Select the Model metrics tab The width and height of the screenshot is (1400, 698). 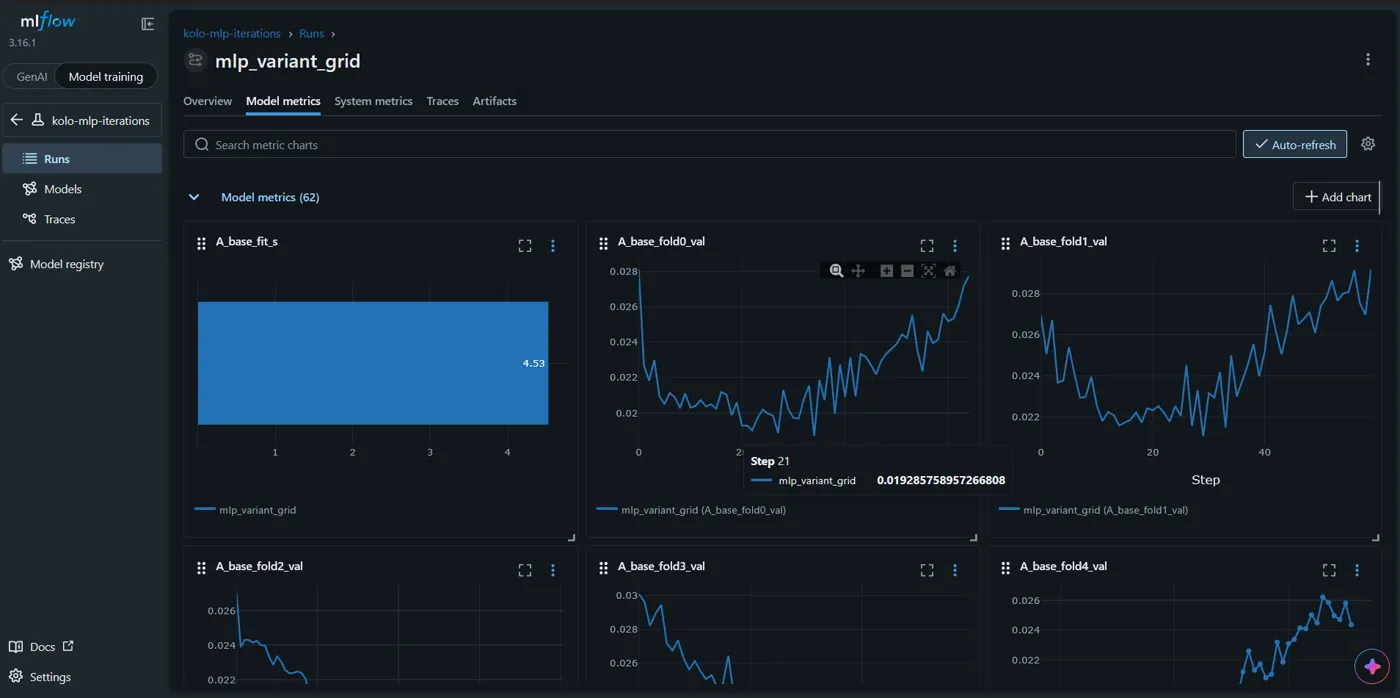[283, 101]
